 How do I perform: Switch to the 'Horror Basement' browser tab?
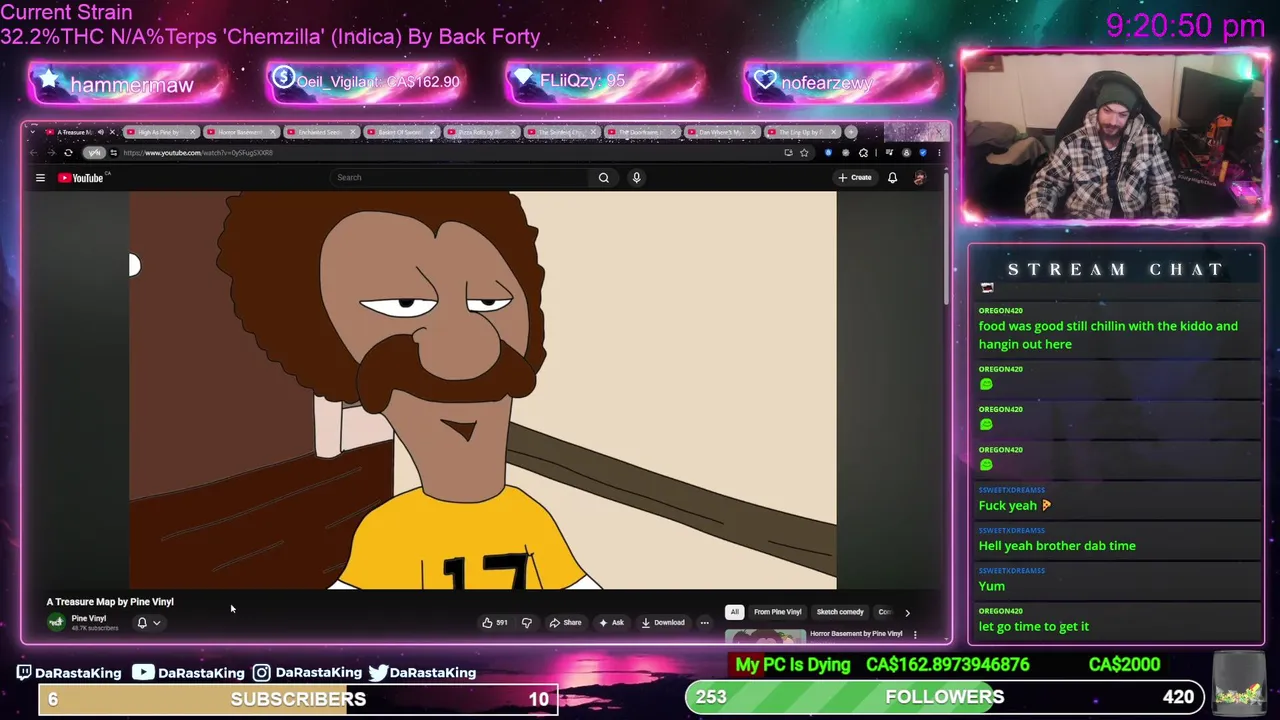[x=240, y=132]
